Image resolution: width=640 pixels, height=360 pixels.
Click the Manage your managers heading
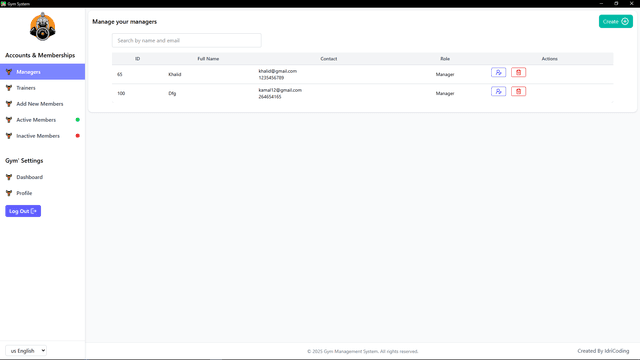point(124,22)
